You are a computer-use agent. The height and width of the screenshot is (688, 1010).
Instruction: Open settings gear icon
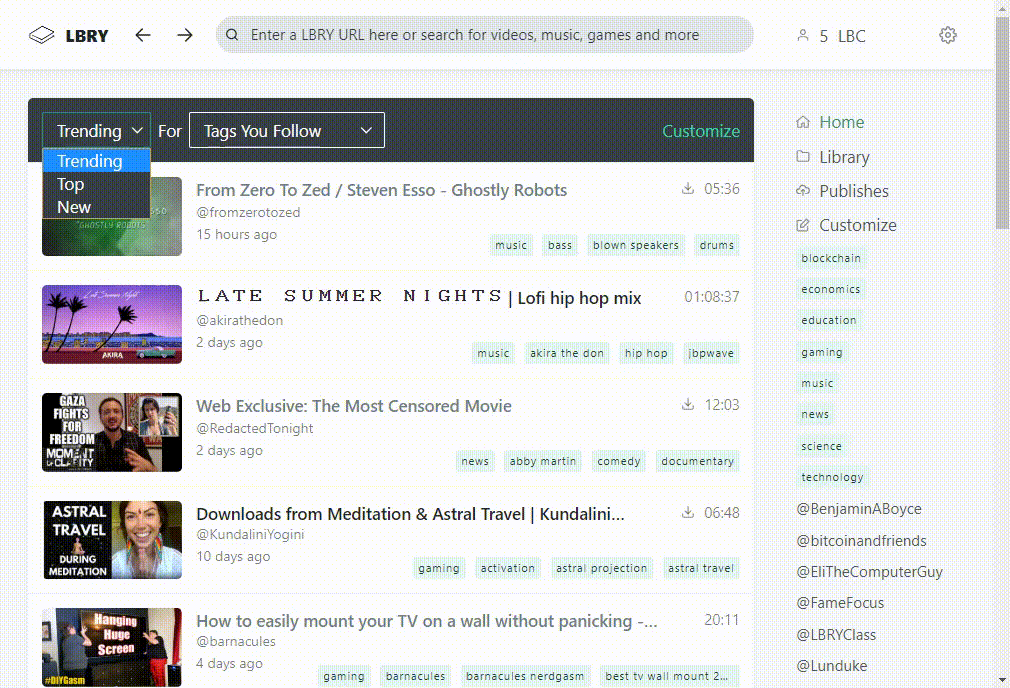(x=948, y=35)
